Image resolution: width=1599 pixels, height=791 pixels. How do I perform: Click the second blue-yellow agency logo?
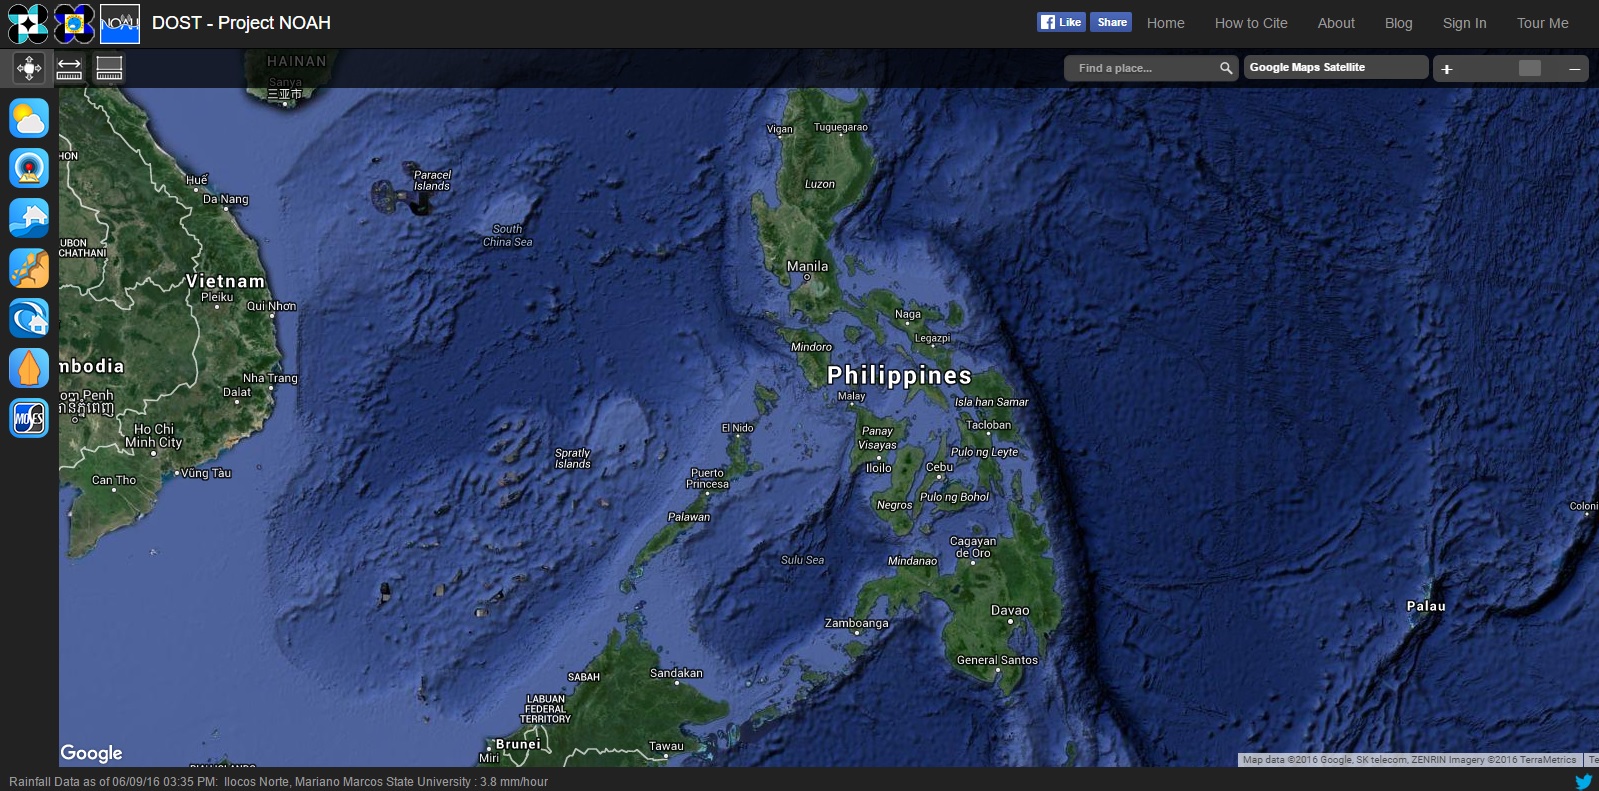pos(74,23)
